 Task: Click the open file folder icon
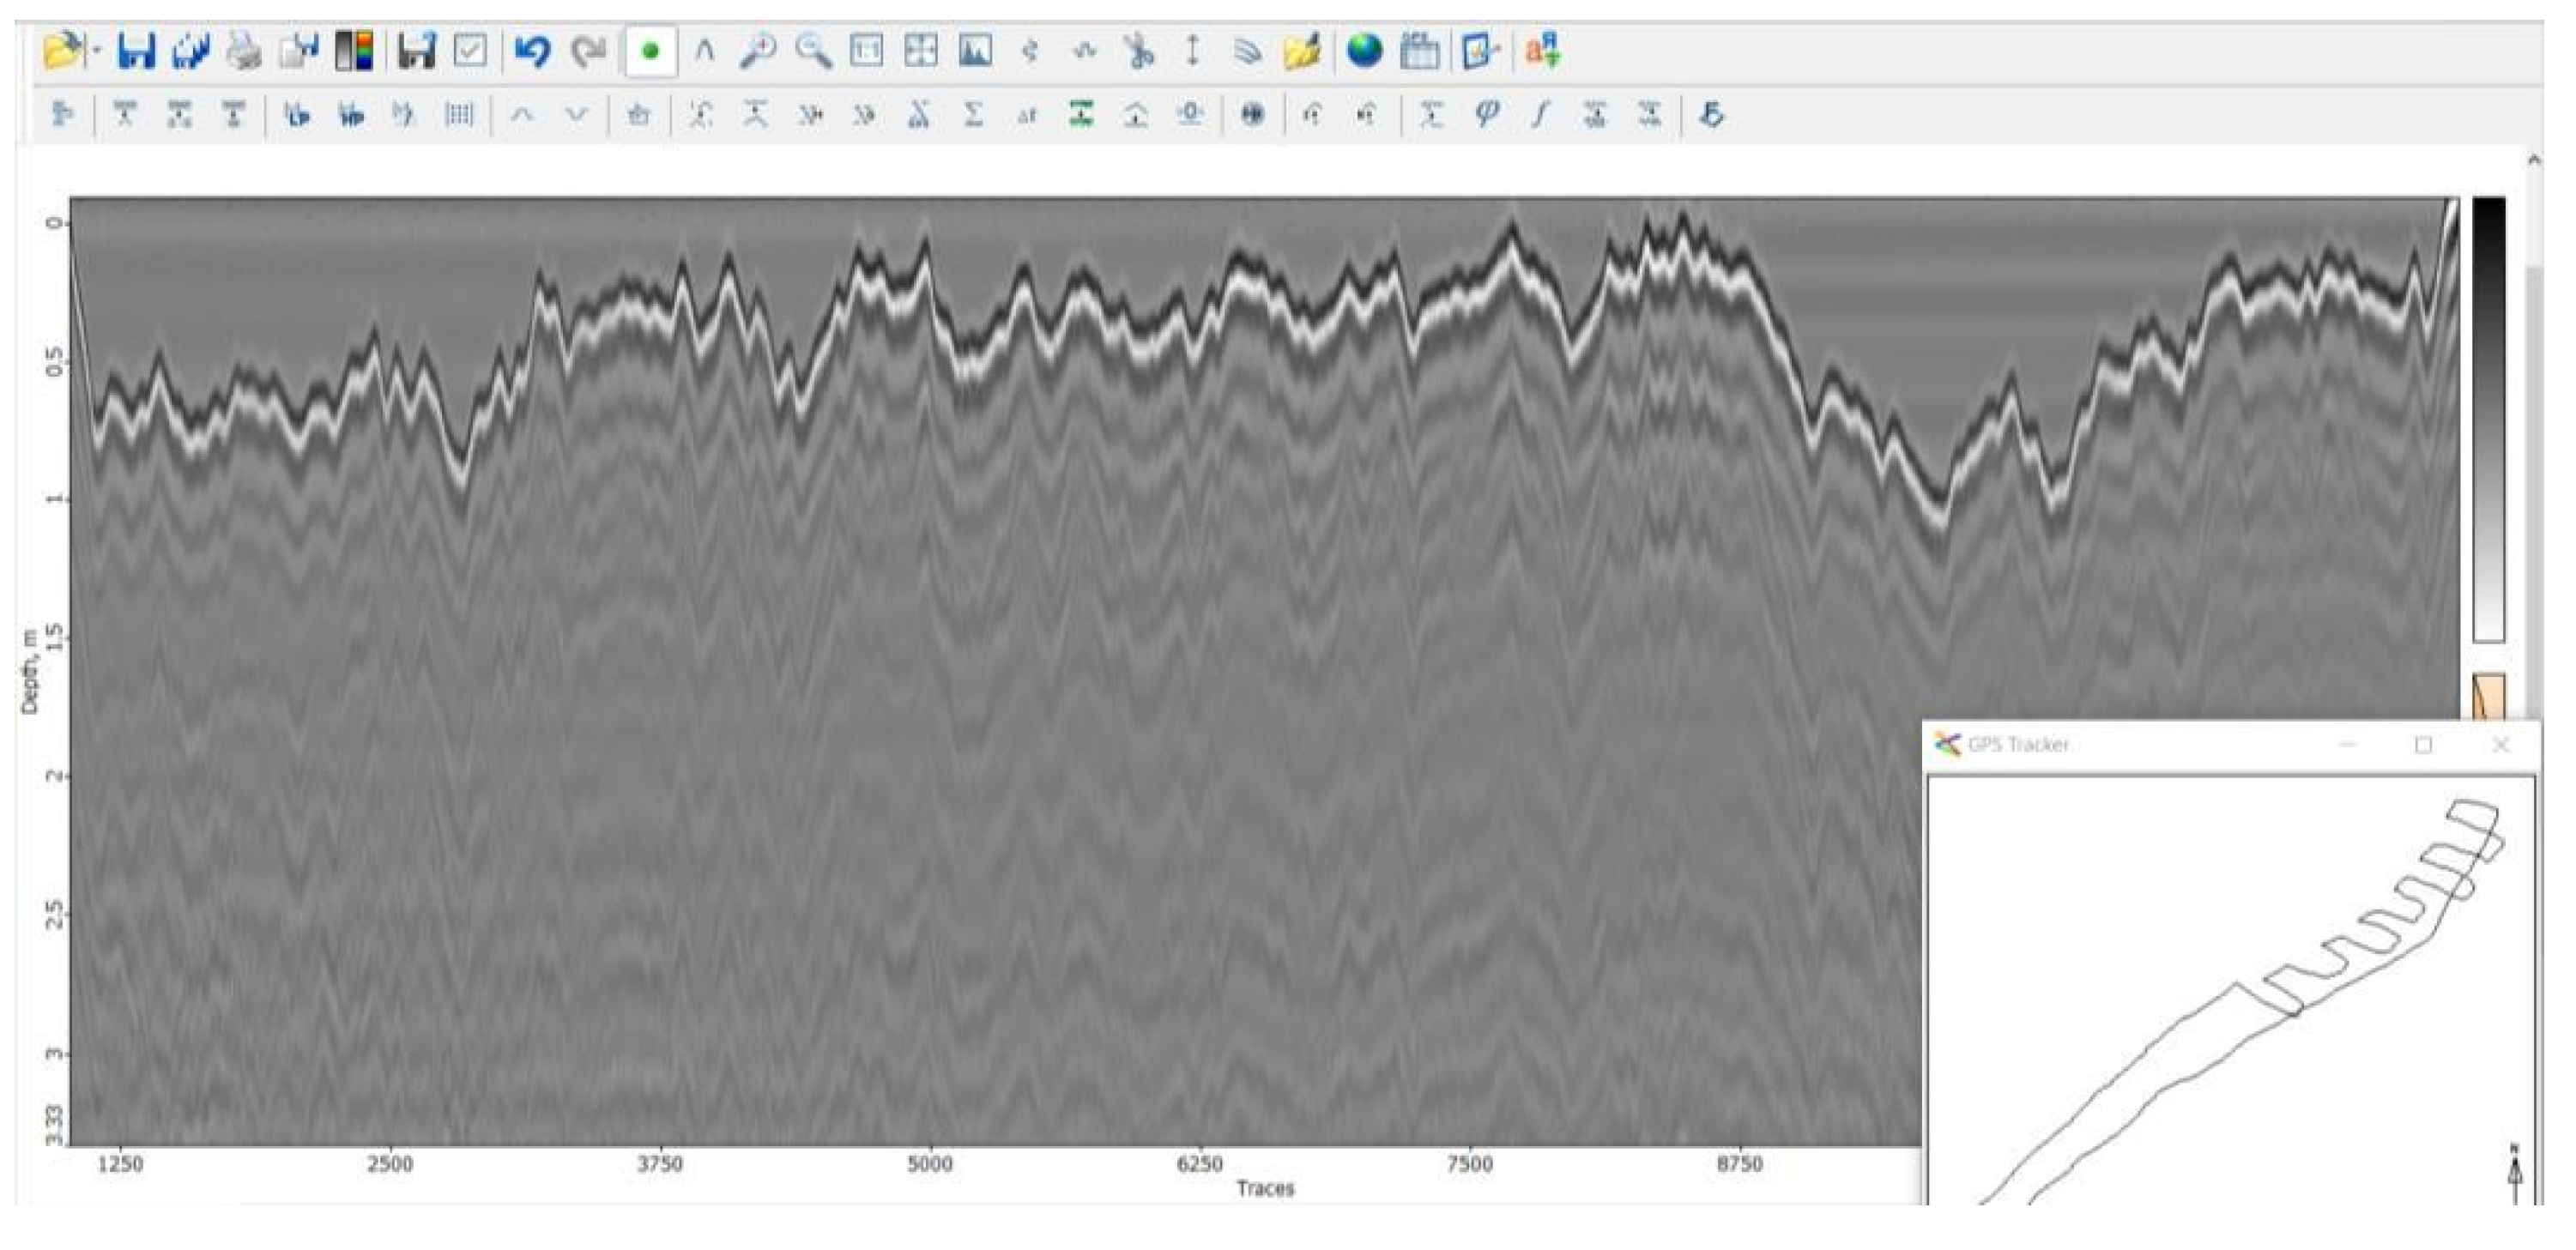pos(62,50)
